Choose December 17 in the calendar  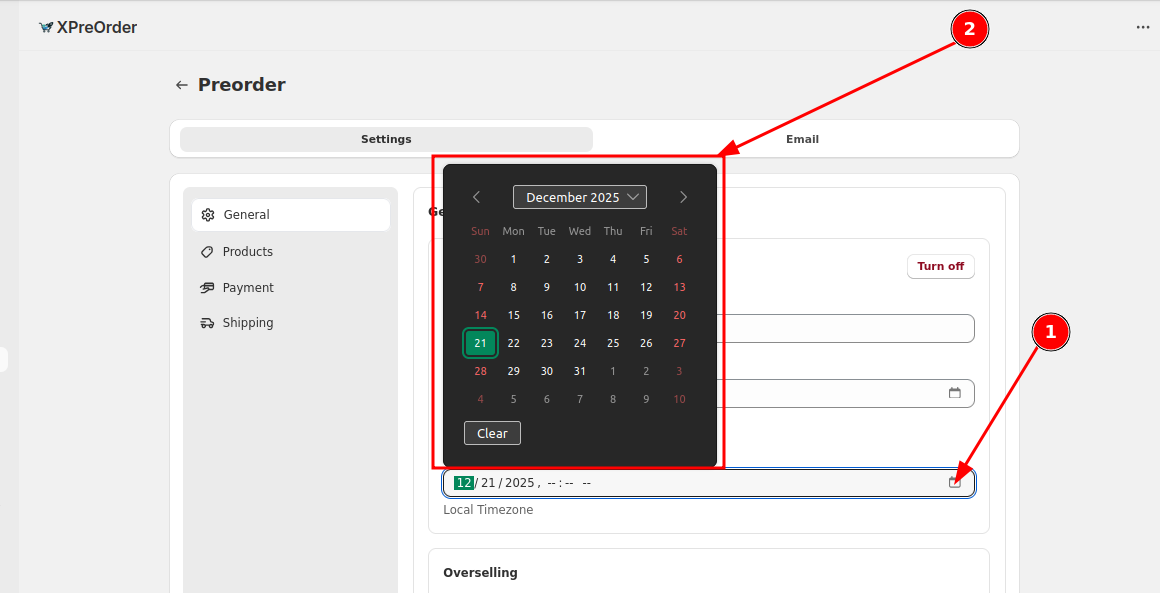click(580, 315)
